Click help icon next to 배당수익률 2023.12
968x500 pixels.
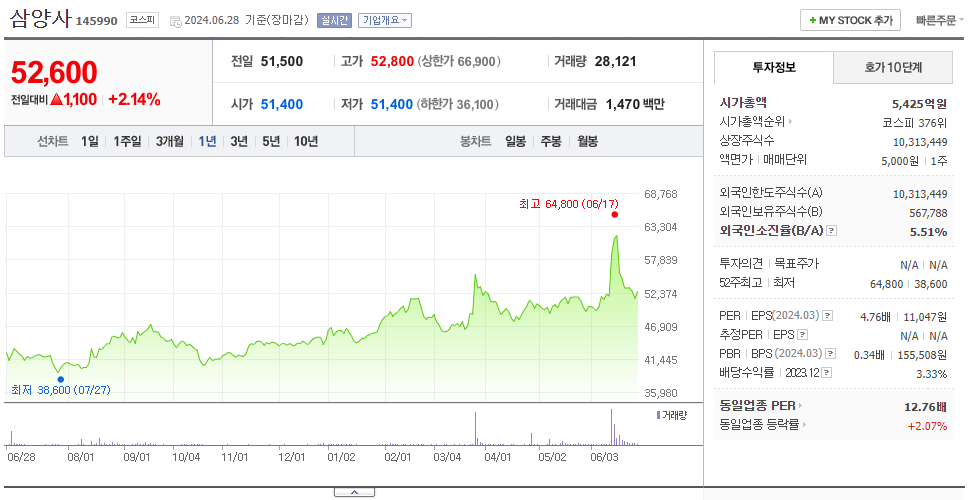[x=827, y=373]
